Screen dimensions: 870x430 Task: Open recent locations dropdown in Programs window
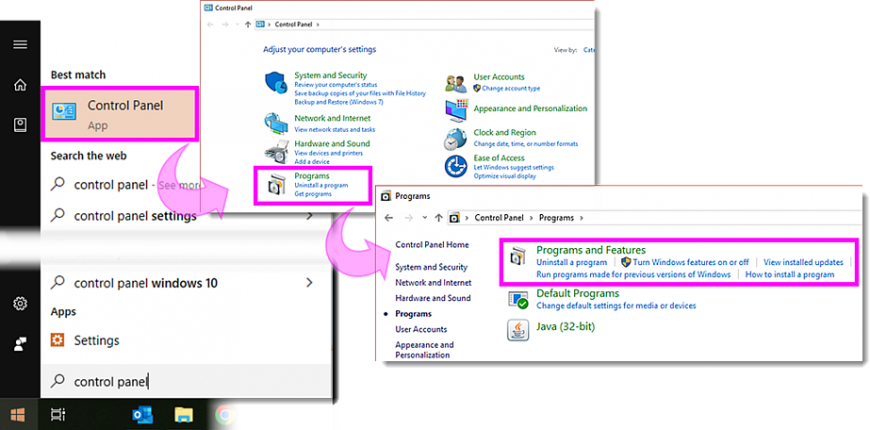pyautogui.click(x=424, y=218)
